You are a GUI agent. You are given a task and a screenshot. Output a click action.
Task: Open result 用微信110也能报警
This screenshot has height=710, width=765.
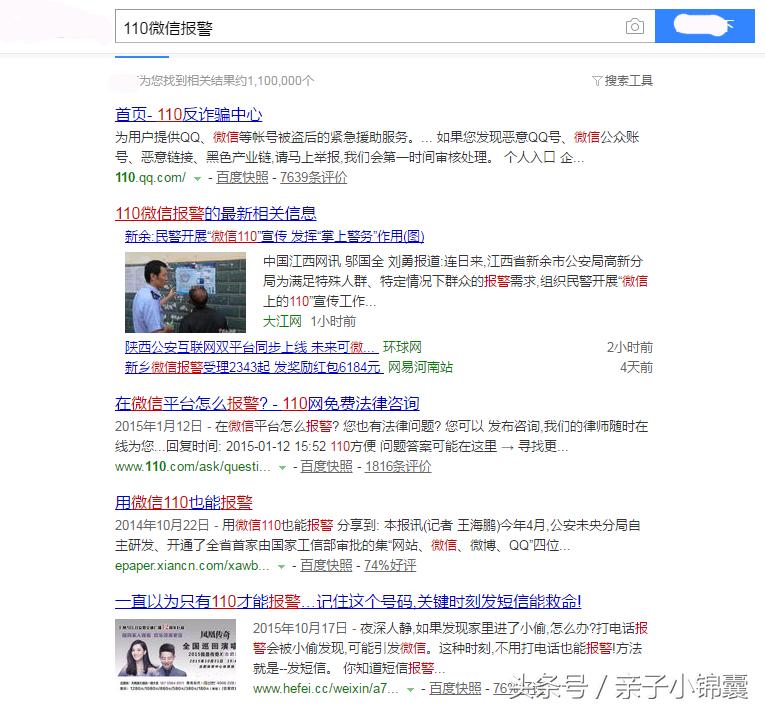[184, 503]
